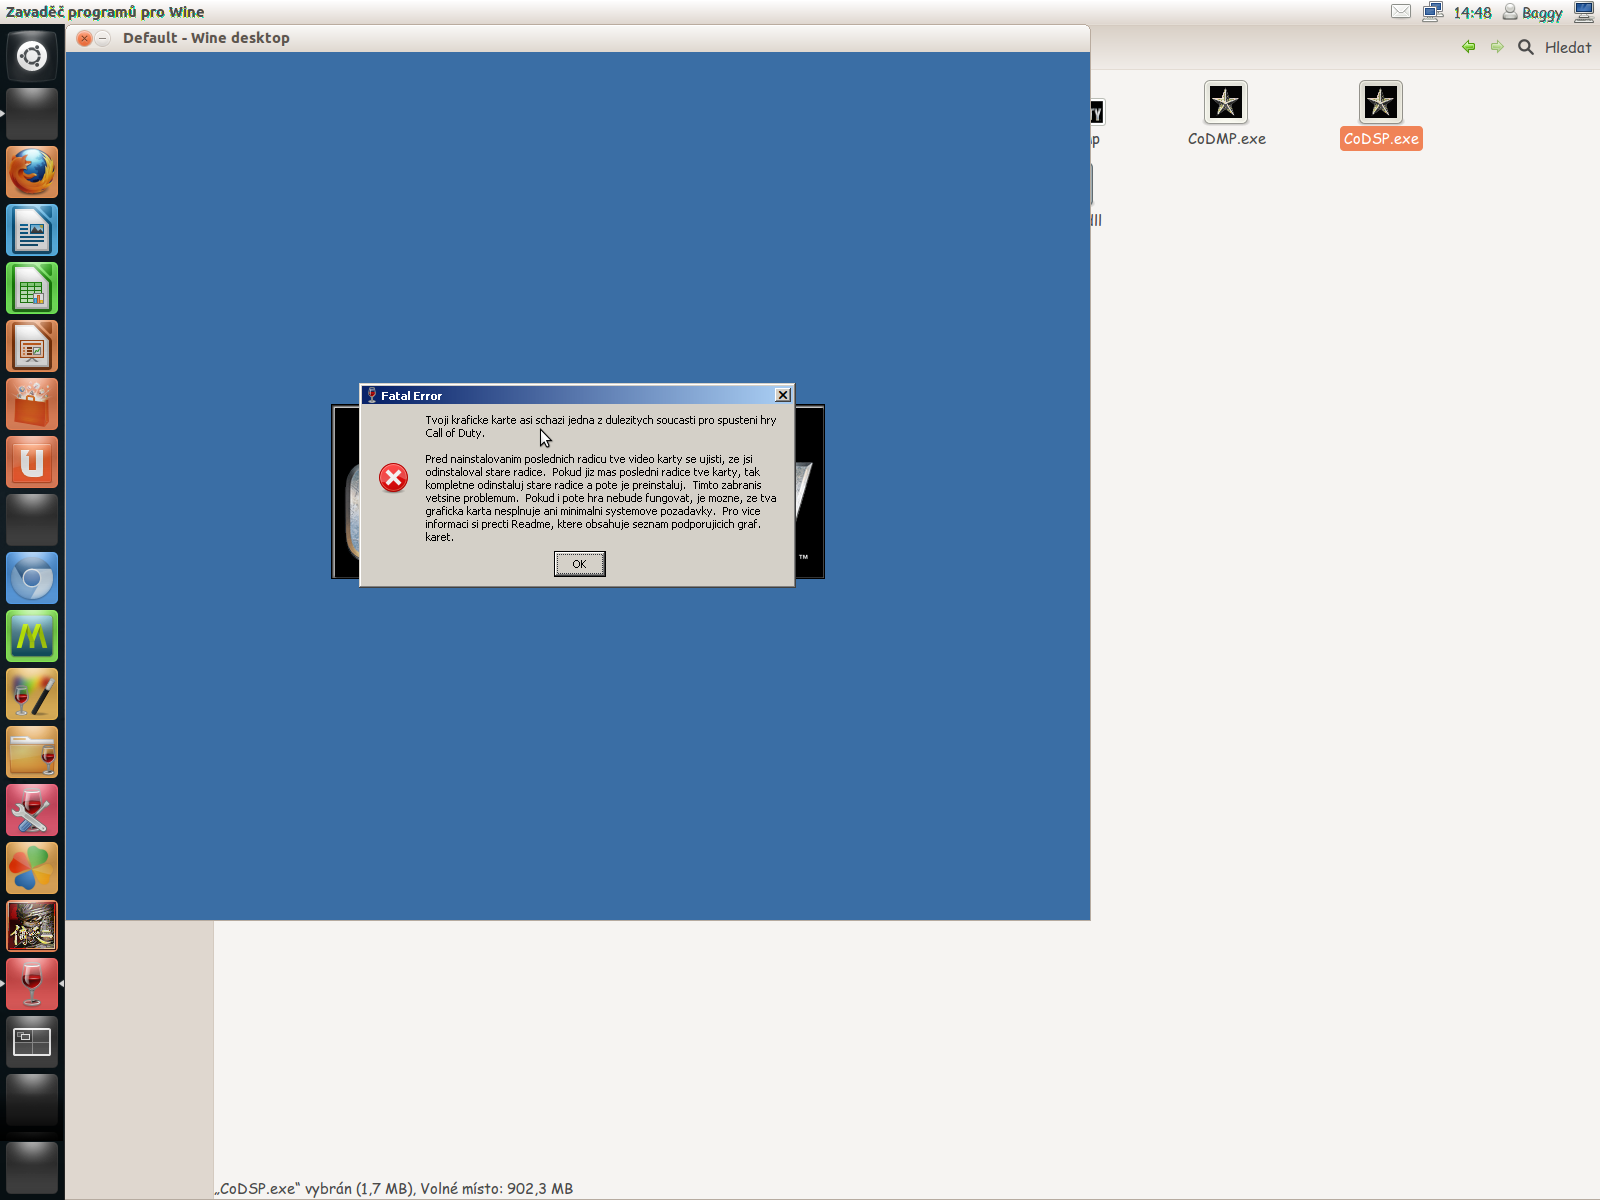This screenshot has height=1200, width=1600.
Task: Click status bar text about CoDSP.exe
Action: point(394,1188)
